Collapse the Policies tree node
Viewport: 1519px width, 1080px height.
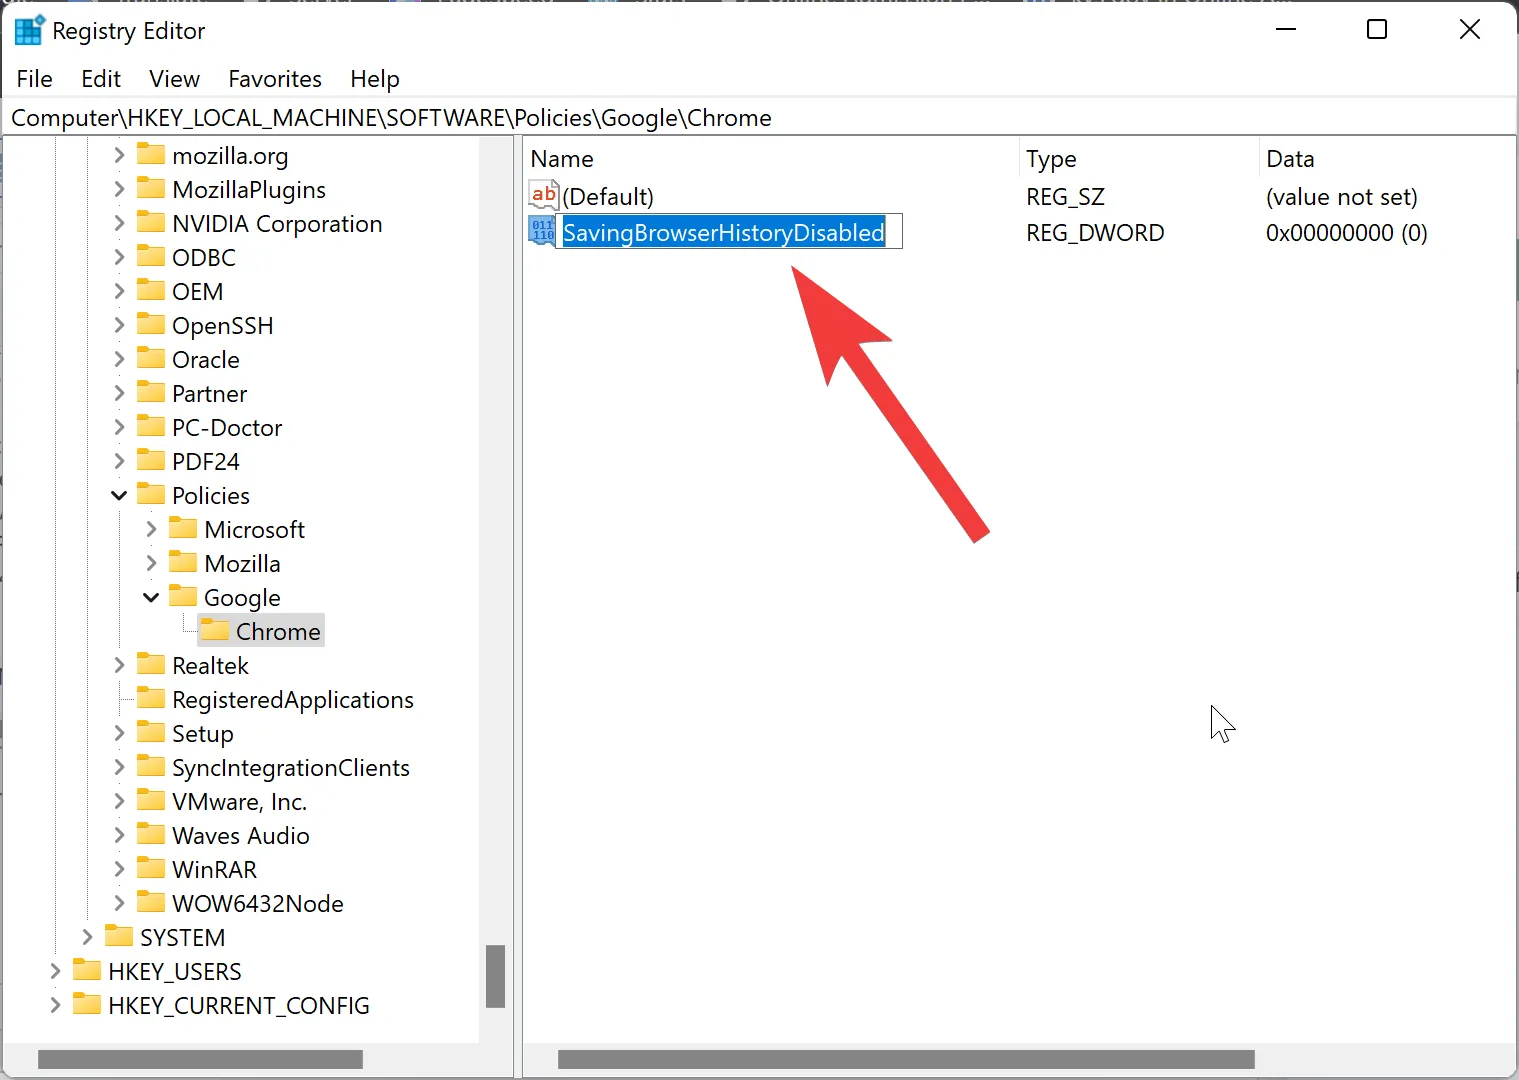click(119, 496)
